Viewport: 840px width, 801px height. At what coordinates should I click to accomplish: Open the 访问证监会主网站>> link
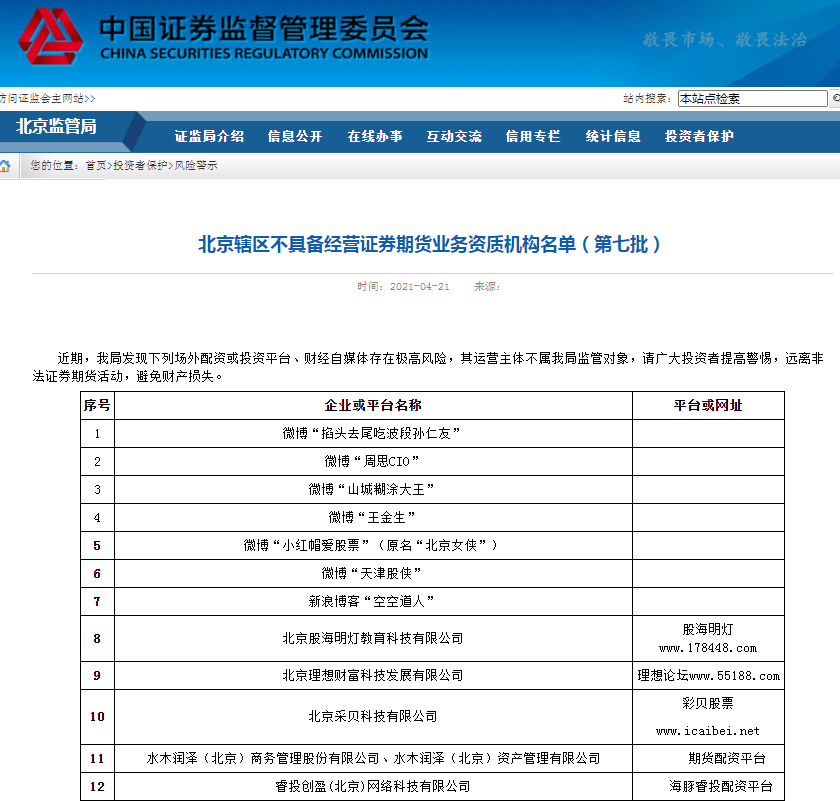[48, 99]
